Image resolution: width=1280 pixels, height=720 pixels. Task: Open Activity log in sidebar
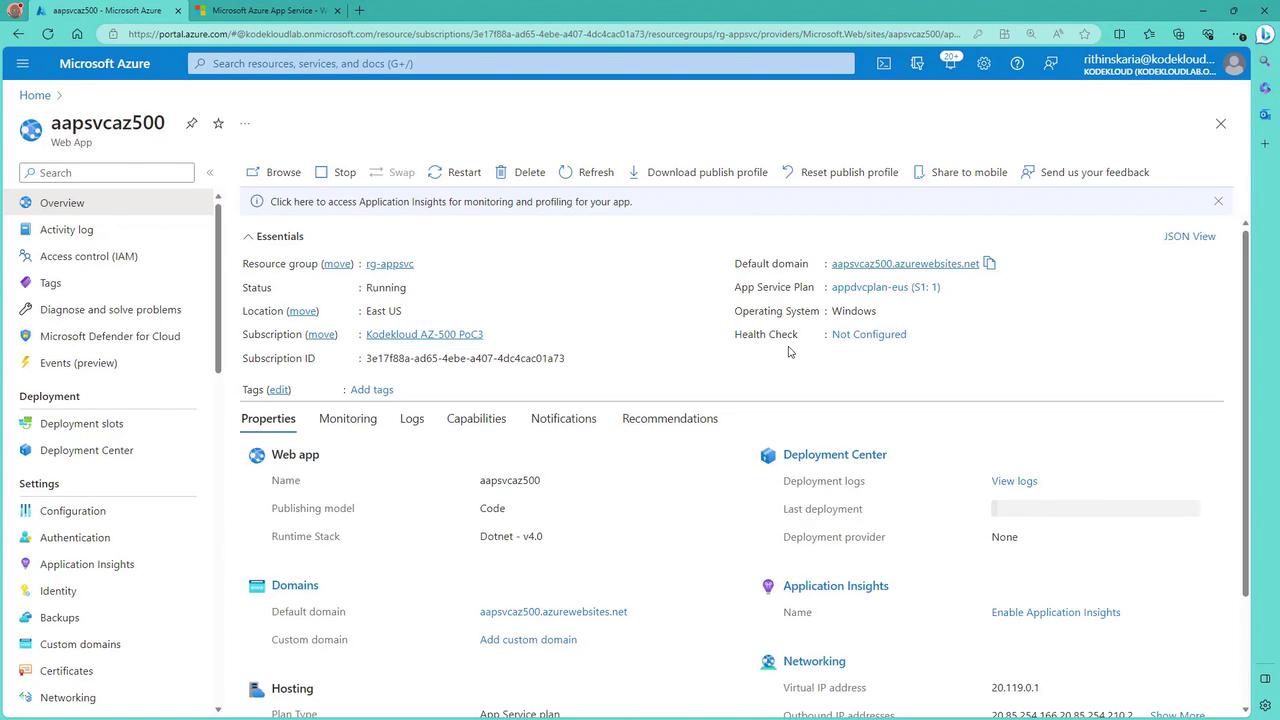coord(108,229)
